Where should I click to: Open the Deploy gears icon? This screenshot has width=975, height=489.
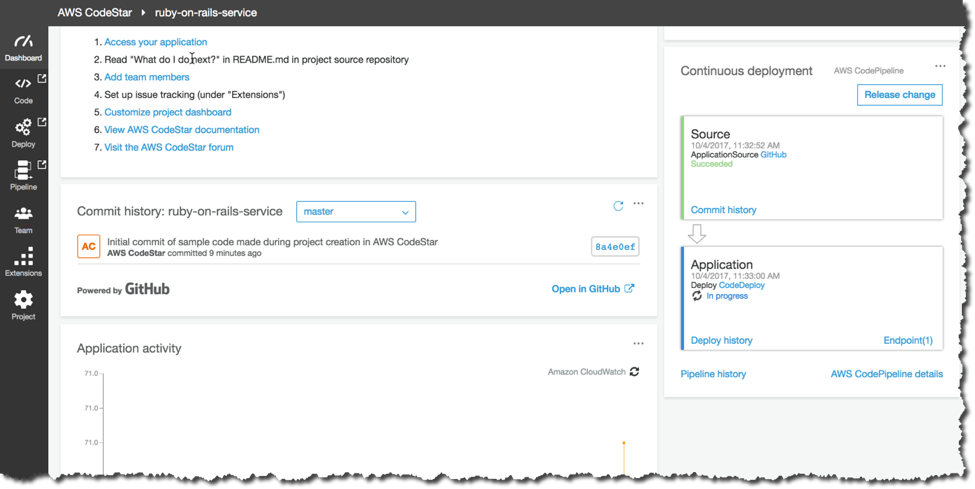23,133
